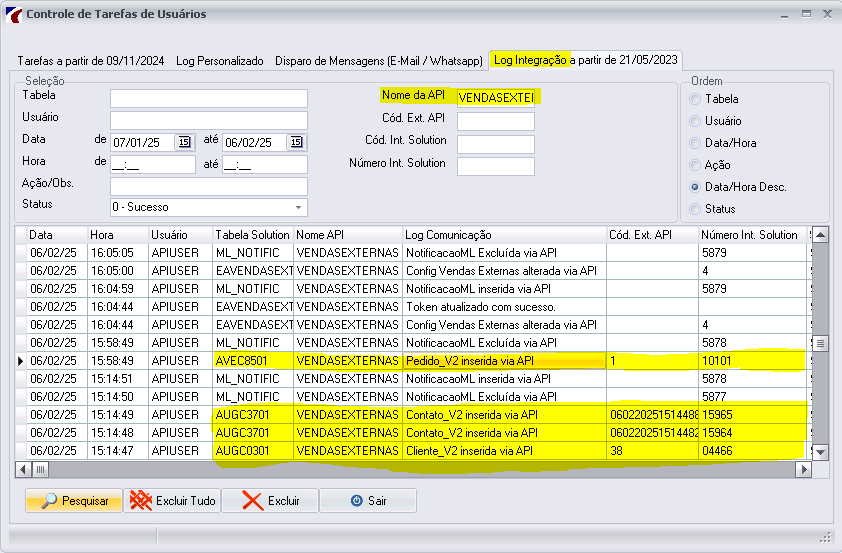Viewport: 842px width, 553px height.
Task: Select the AVEC8501 table cell
Action: [x=253, y=361]
